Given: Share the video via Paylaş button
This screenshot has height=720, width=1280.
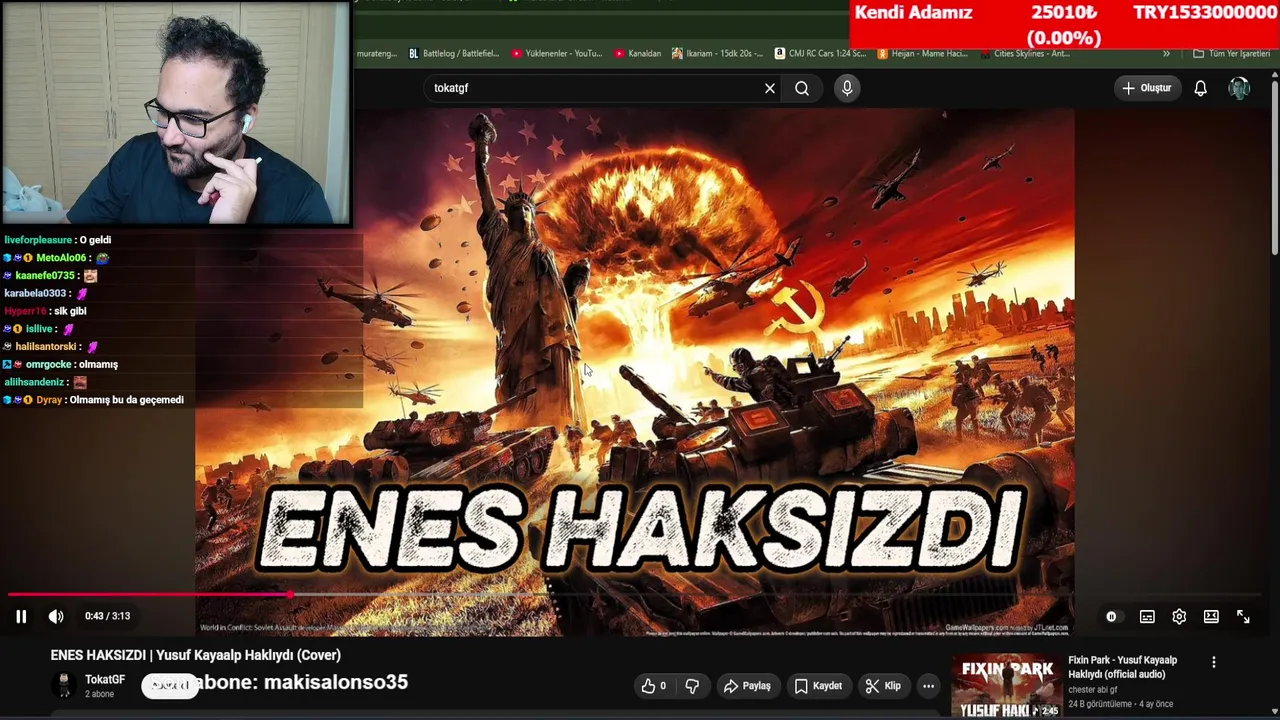Looking at the screenshot, I should tap(747, 686).
